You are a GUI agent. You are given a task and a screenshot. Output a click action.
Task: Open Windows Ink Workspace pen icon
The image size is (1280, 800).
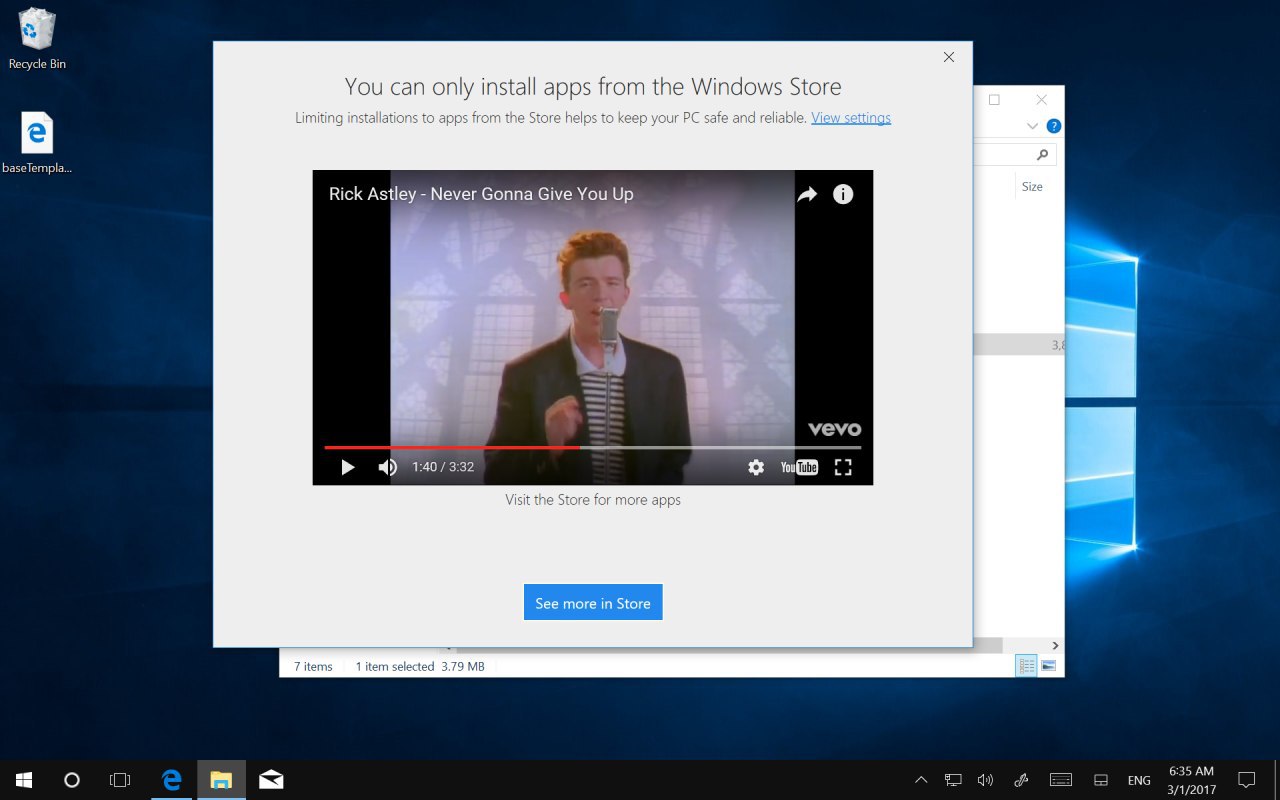point(1021,780)
